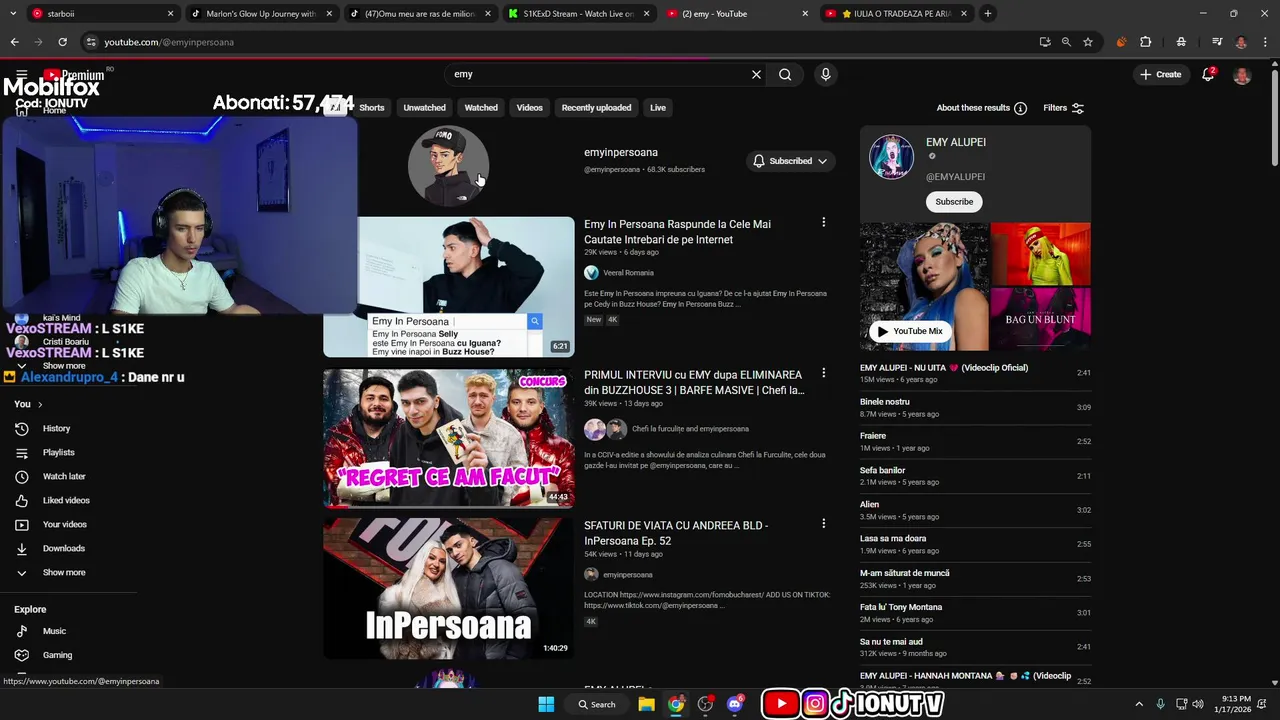The image size is (1280, 720).
Task: Open Chrome three-dot menu
Action: 1264,42
